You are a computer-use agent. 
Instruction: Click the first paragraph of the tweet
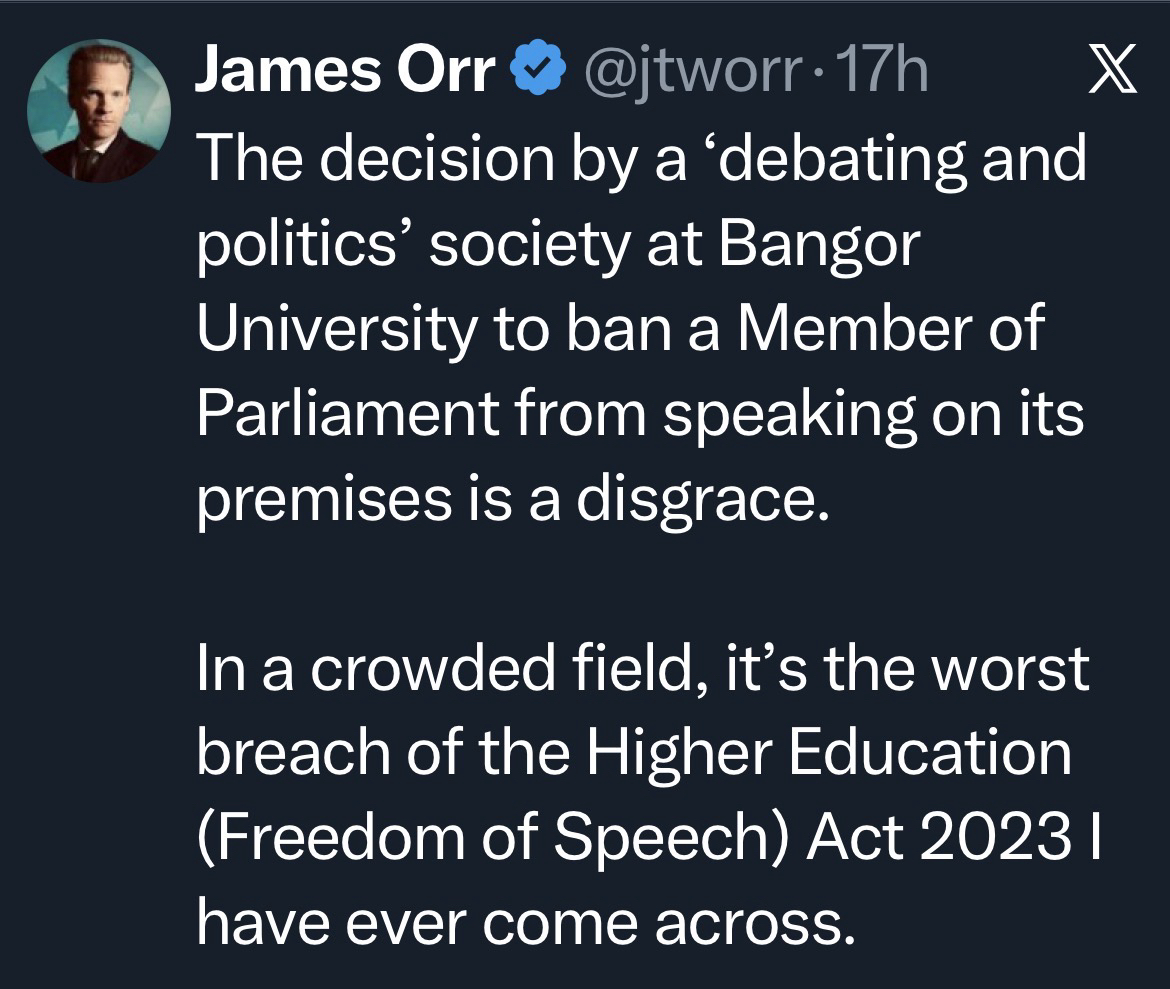click(x=640, y=328)
